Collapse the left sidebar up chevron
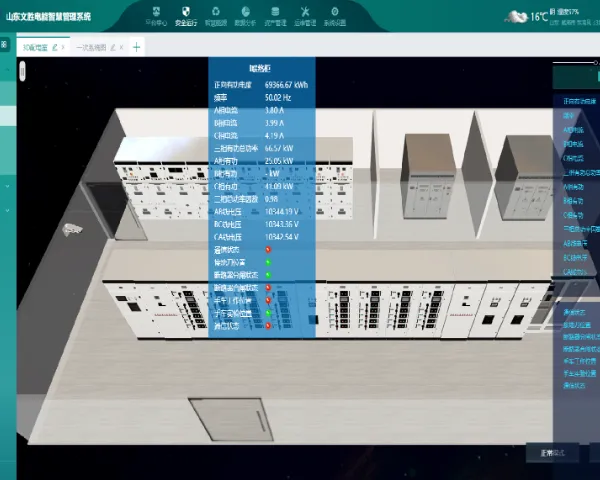This screenshot has width=600, height=480. 7,70
